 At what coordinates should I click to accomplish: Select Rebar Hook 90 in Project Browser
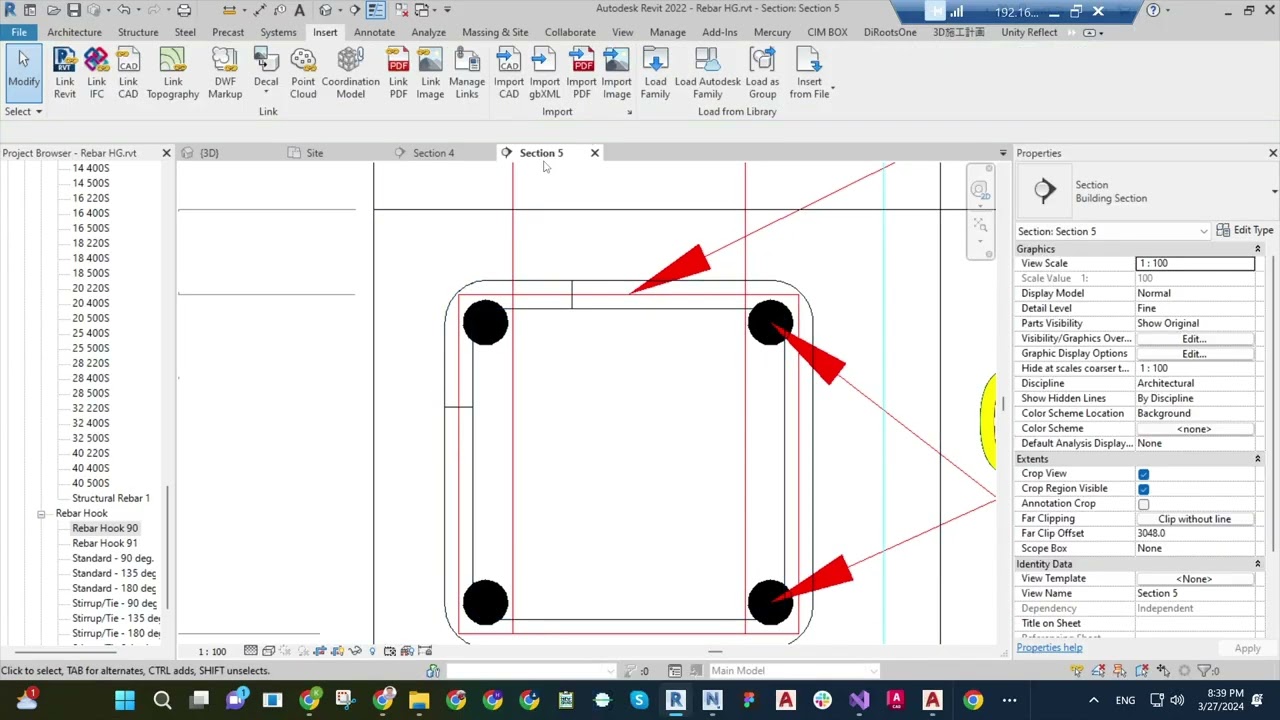(105, 528)
